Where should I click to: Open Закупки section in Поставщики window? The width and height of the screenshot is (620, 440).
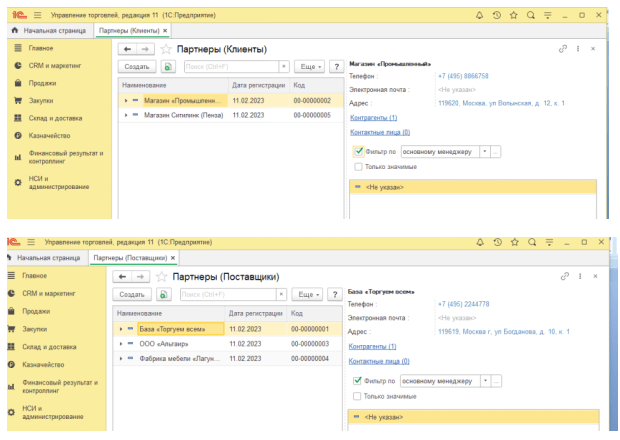[34, 329]
